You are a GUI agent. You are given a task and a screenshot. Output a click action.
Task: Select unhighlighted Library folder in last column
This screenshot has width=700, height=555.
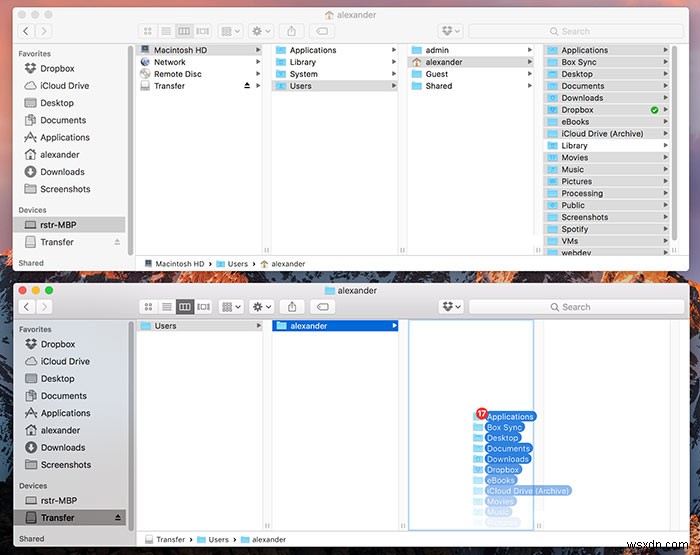[607, 146]
